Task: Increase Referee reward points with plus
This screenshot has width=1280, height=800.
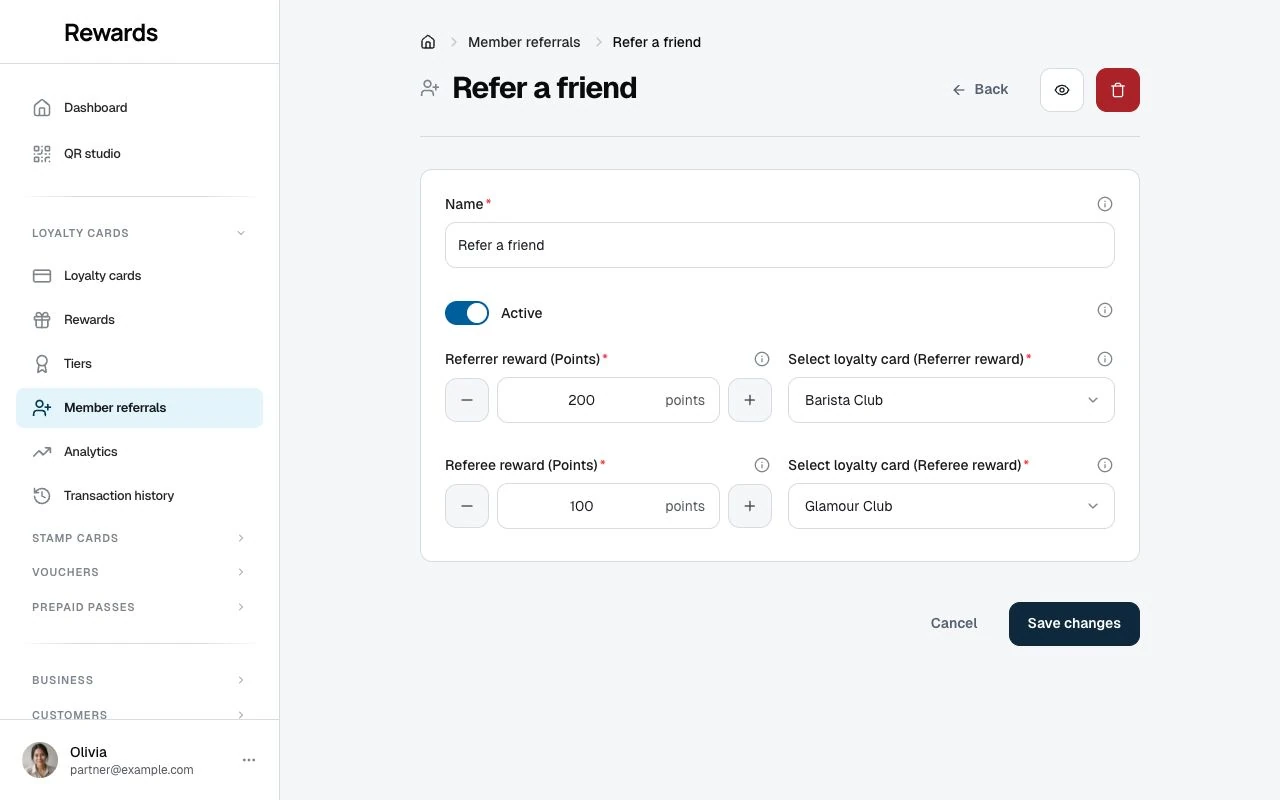Action: (x=750, y=506)
